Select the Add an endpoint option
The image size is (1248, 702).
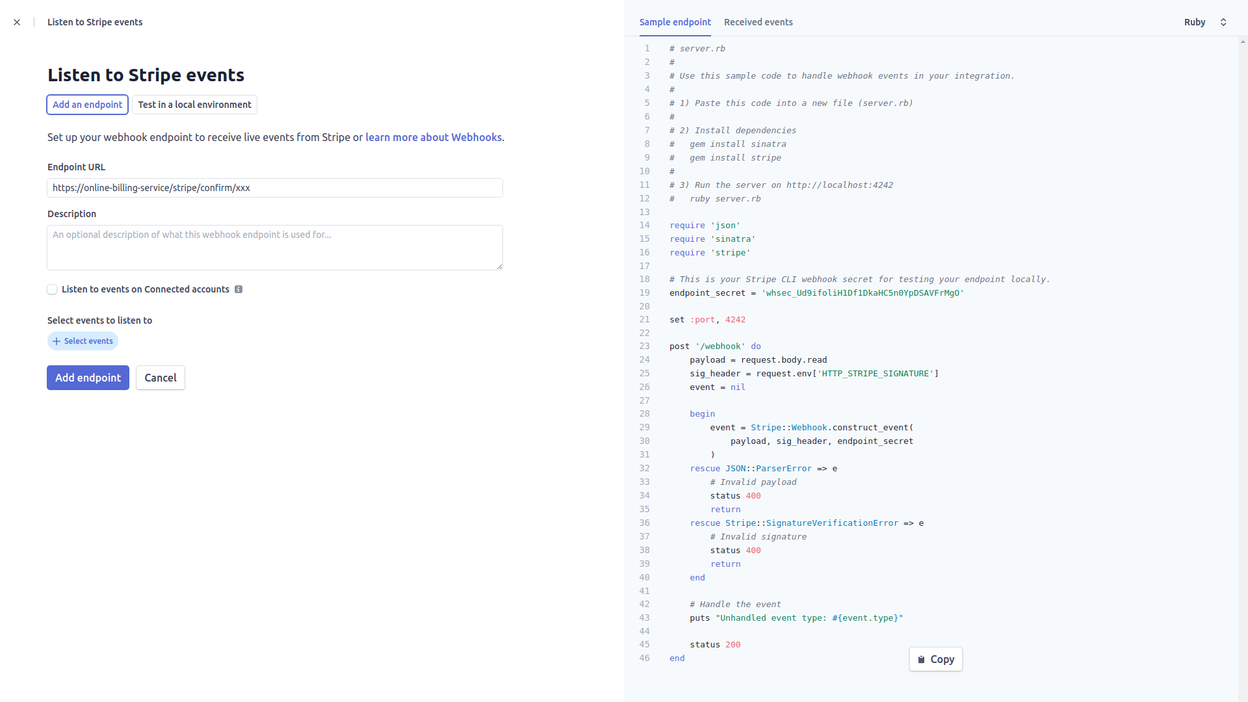(x=87, y=105)
